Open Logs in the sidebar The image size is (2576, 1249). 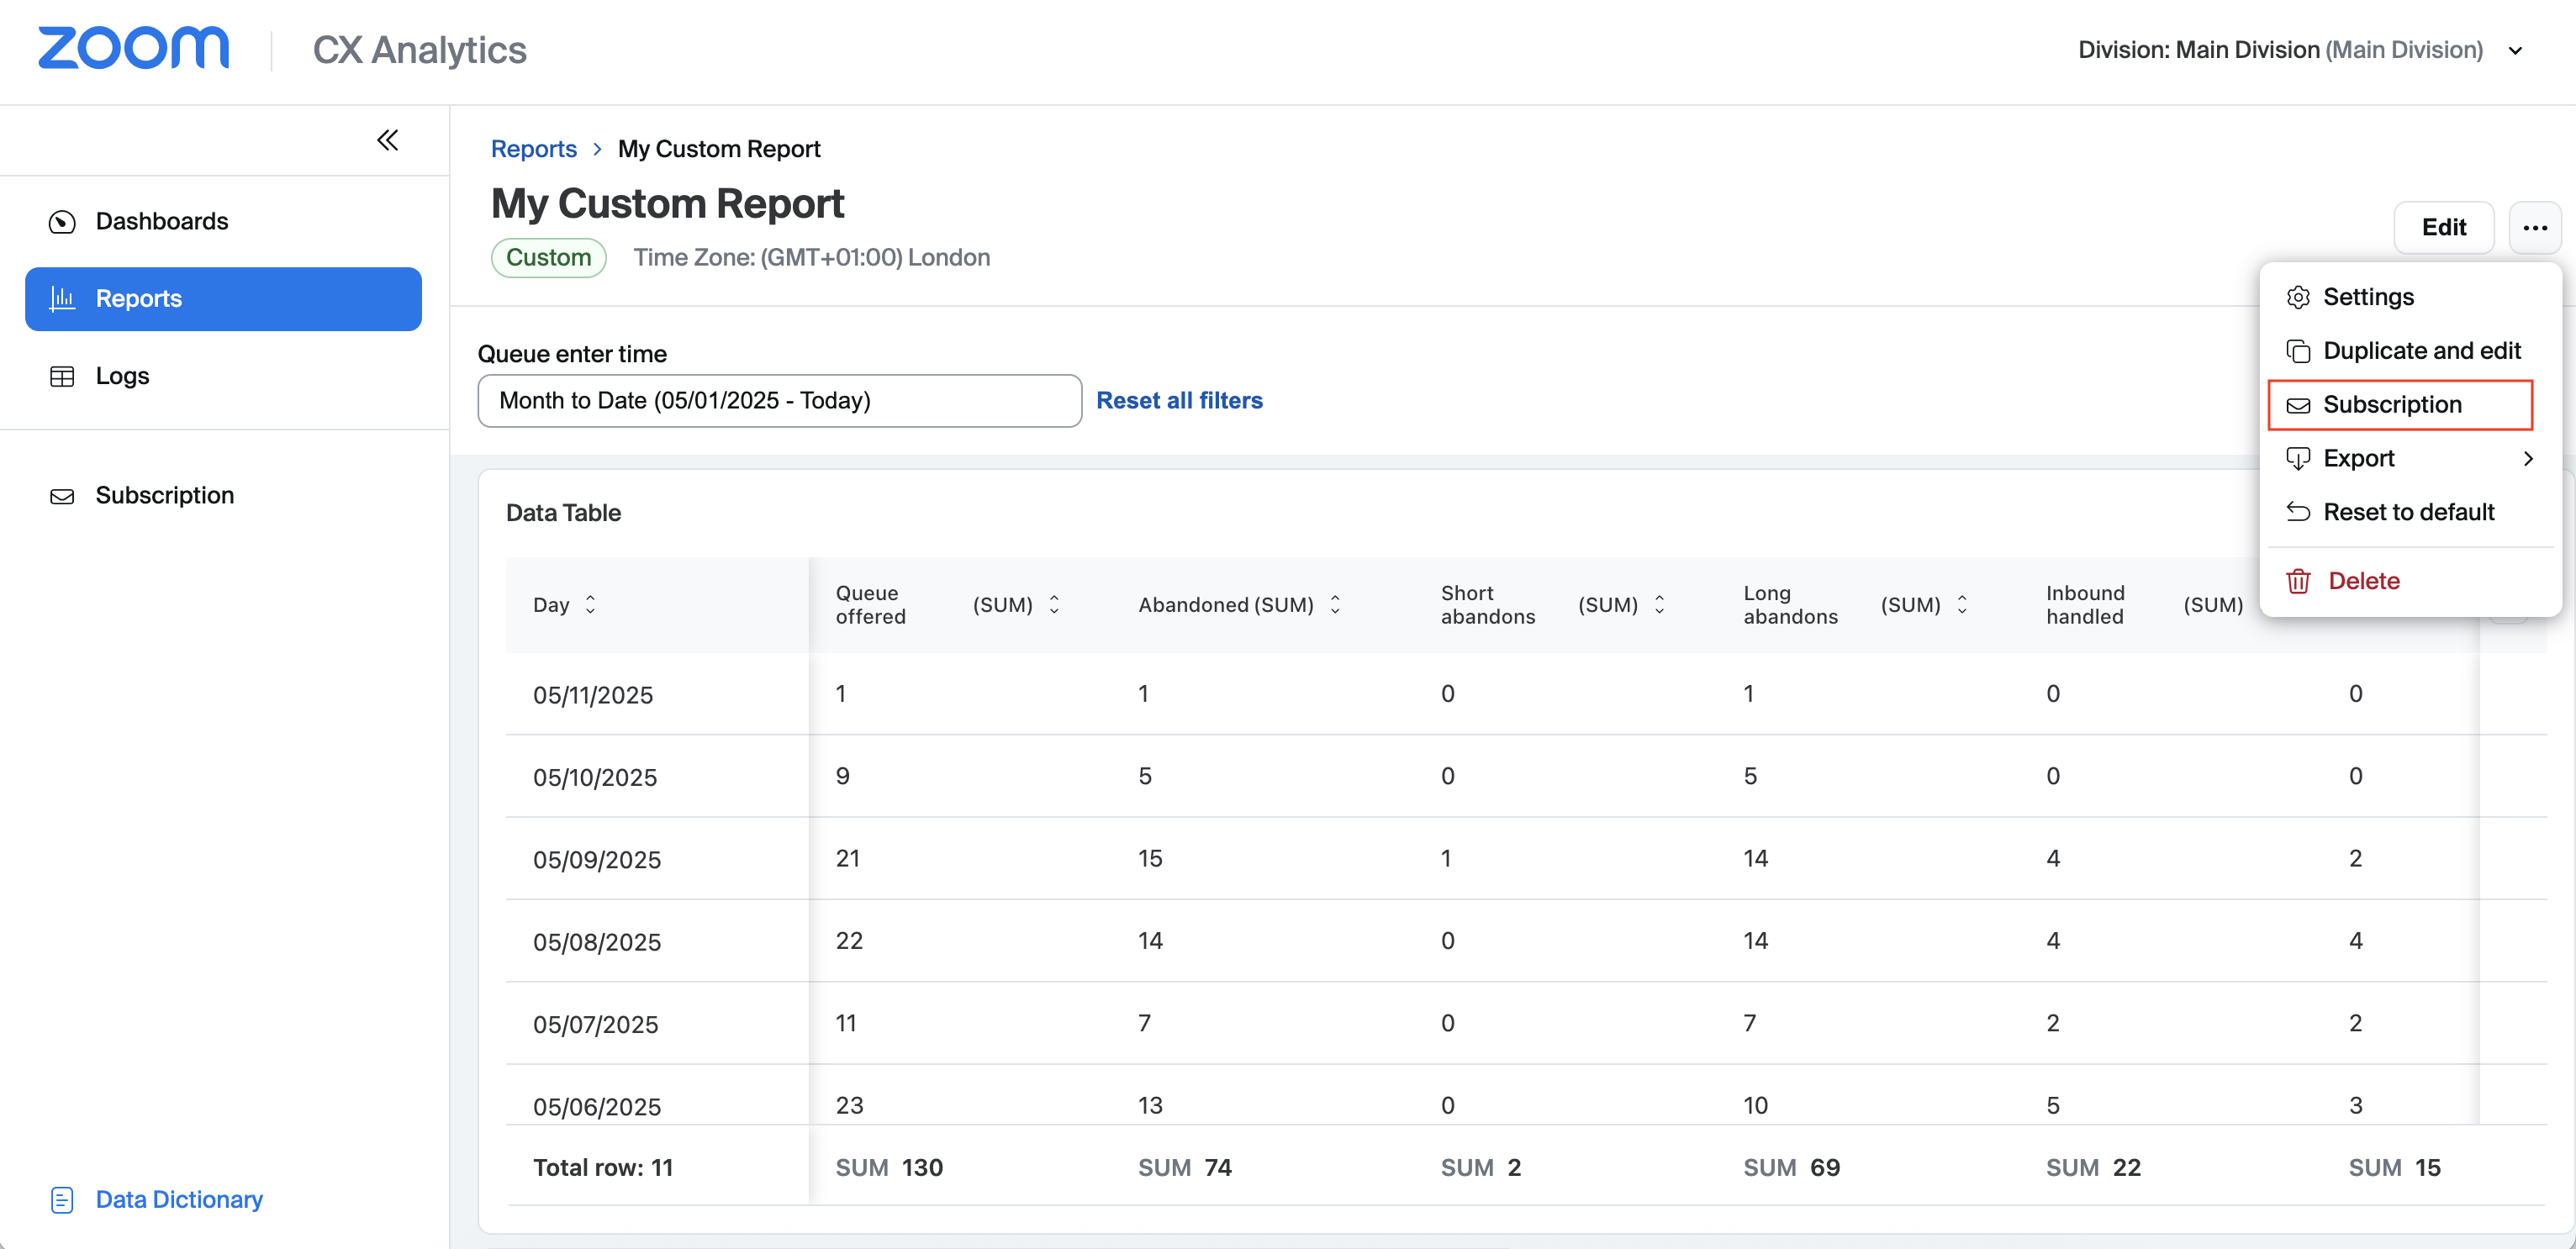122,376
